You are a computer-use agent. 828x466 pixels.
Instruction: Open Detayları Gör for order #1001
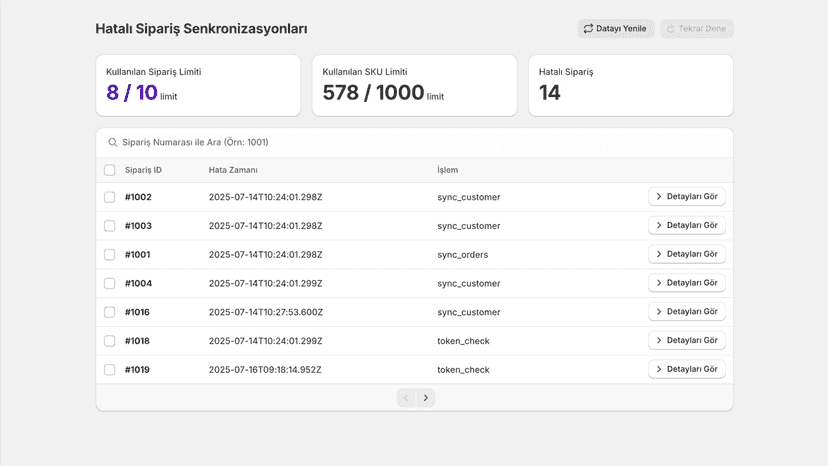[x=686, y=254]
